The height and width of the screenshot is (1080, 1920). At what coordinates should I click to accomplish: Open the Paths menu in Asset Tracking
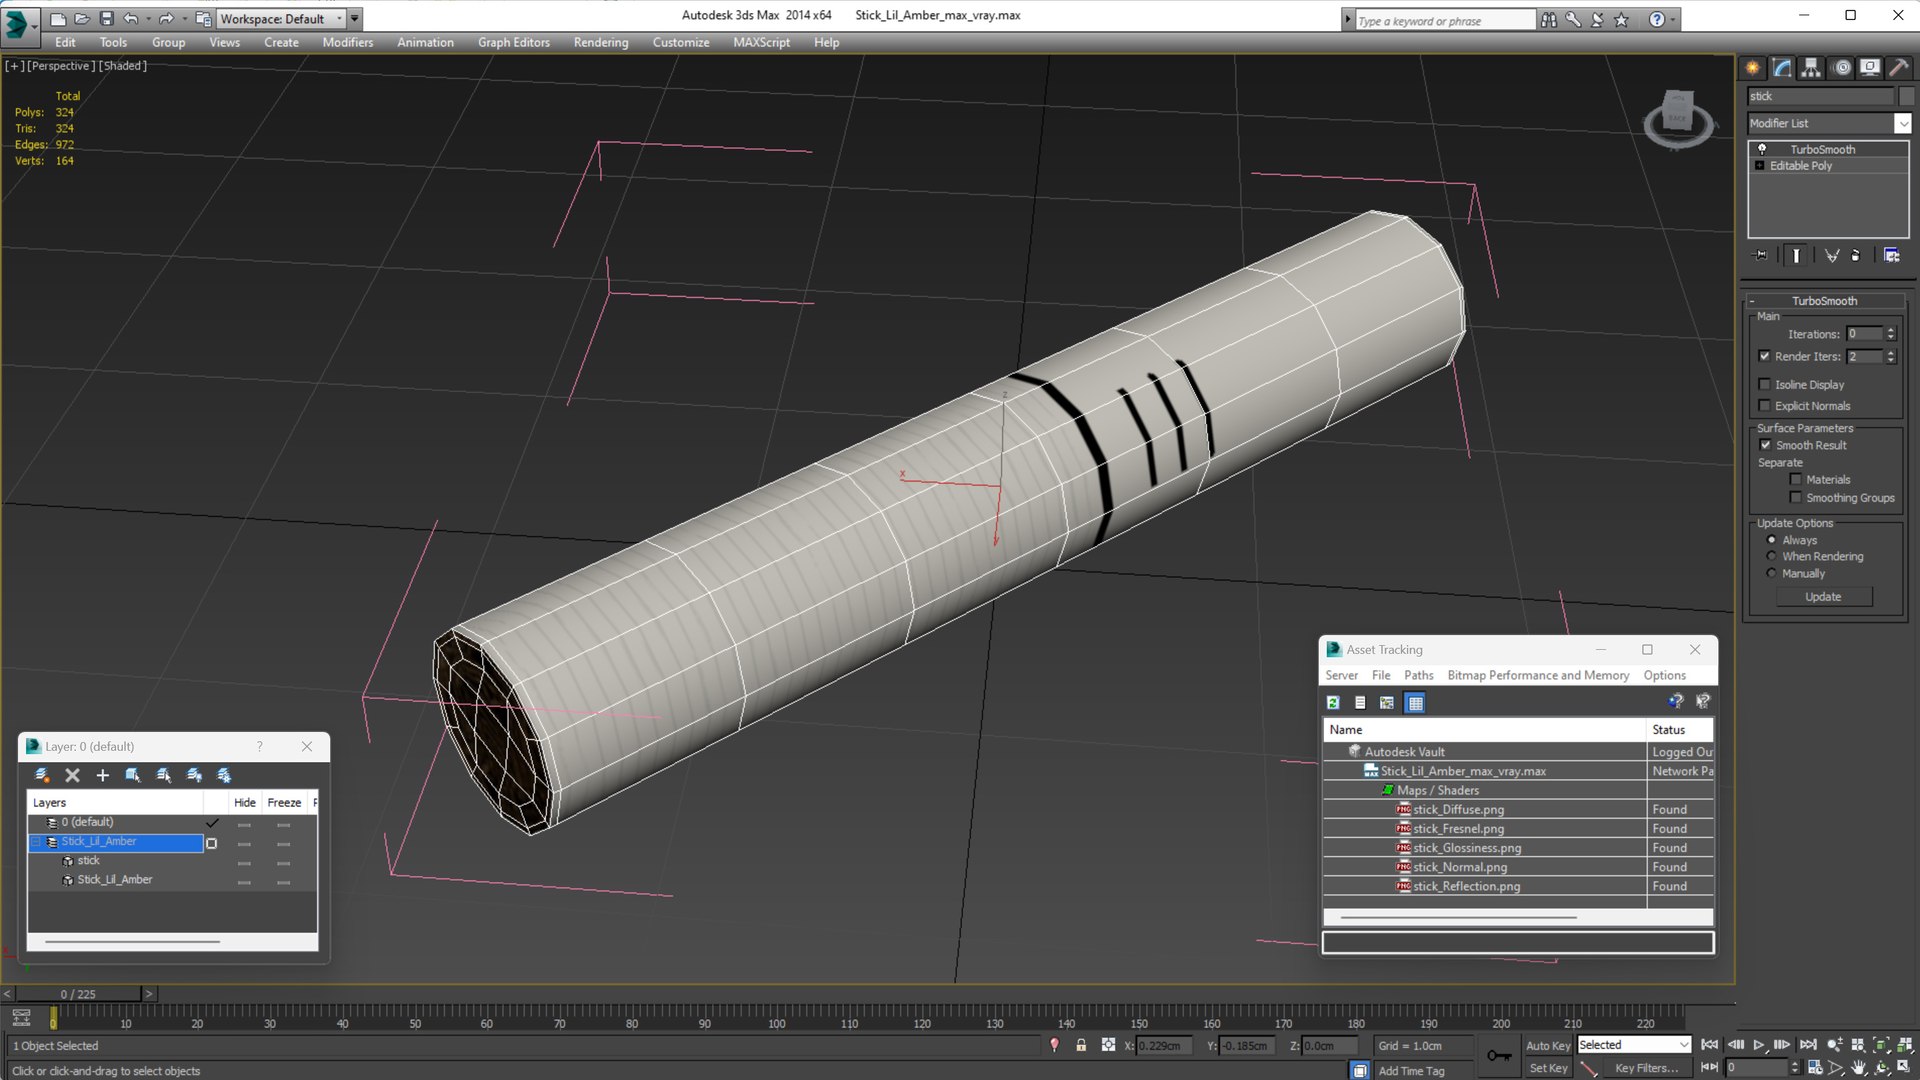tap(1418, 675)
